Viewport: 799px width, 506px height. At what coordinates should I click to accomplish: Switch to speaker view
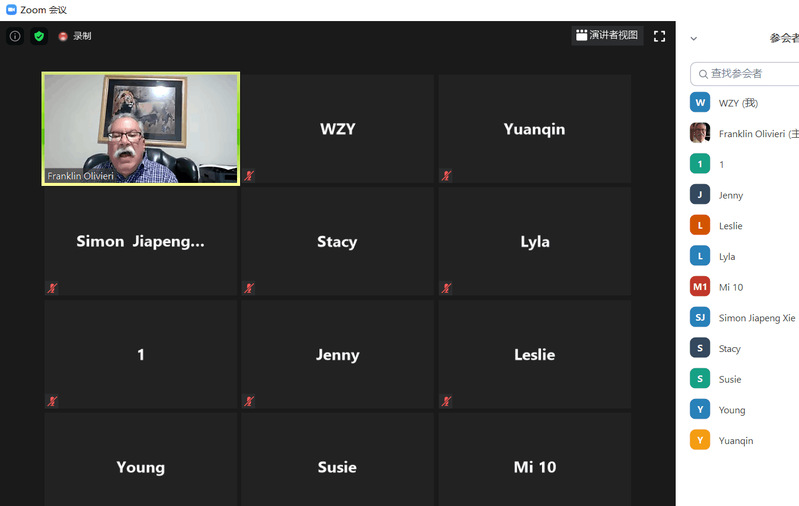click(607, 35)
